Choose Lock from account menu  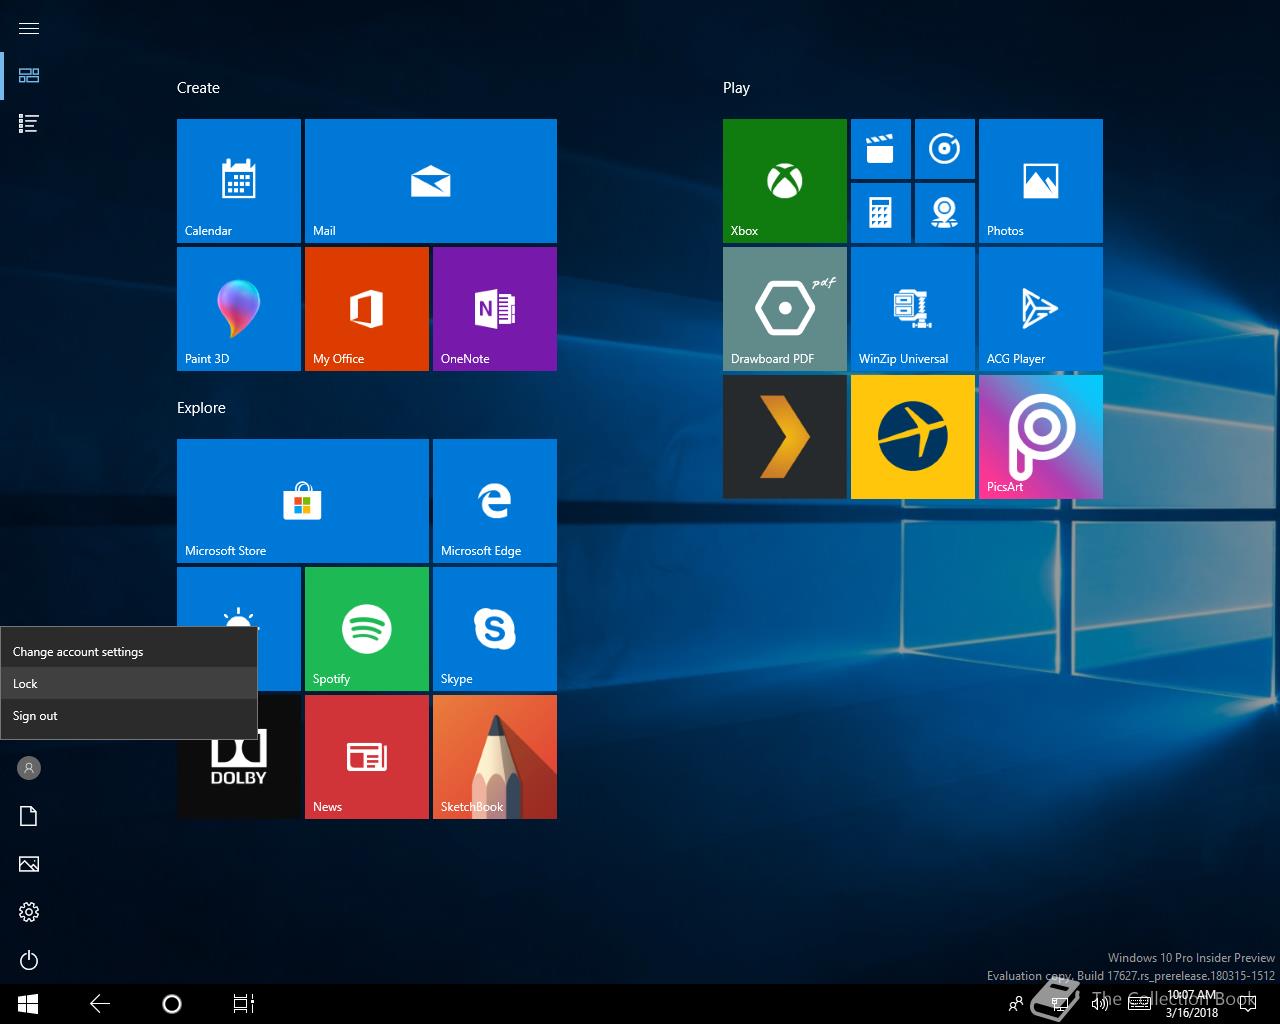[129, 684]
